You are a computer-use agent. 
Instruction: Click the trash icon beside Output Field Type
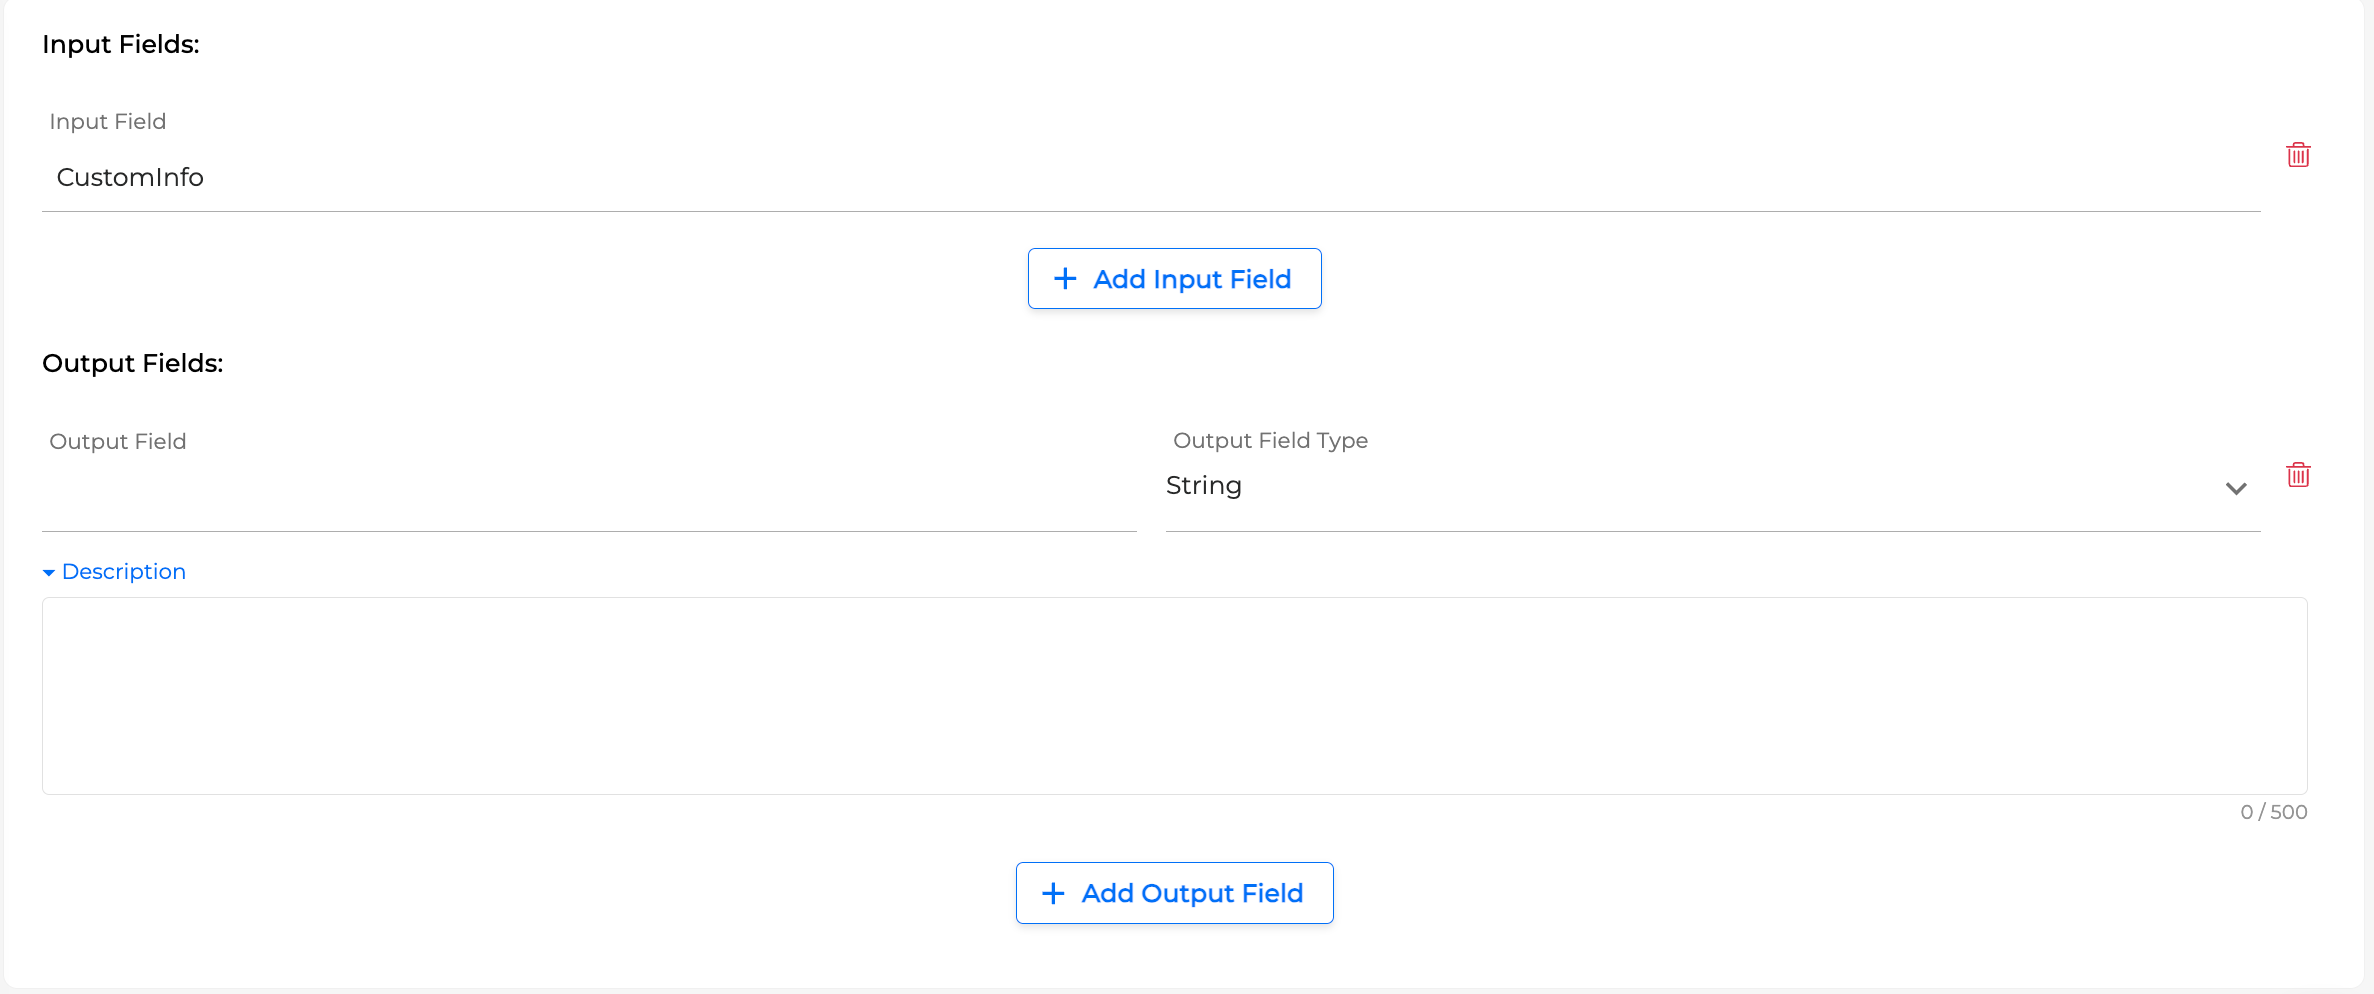tap(2298, 475)
